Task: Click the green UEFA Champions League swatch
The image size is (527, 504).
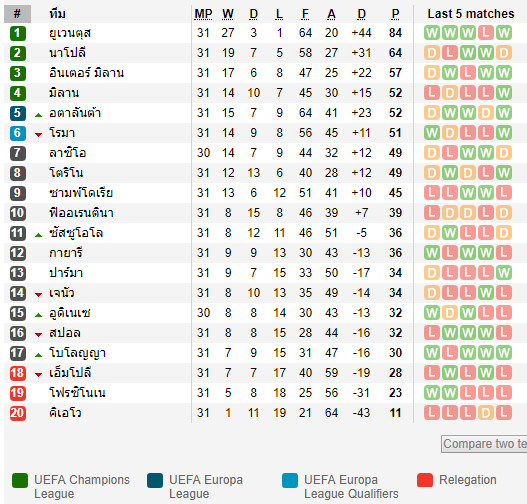Action: (x=20, y=480)
